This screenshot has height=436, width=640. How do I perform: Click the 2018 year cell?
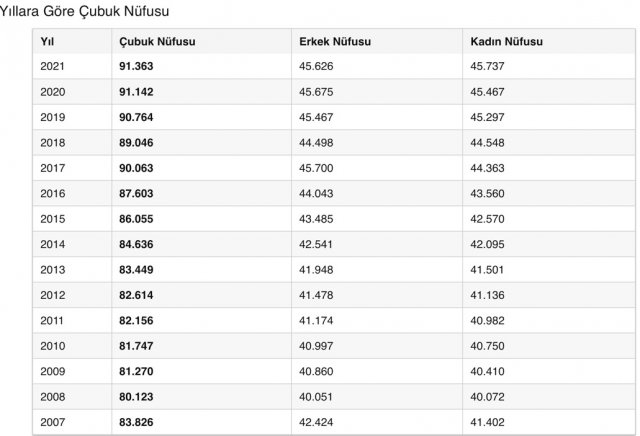(53, 142)
